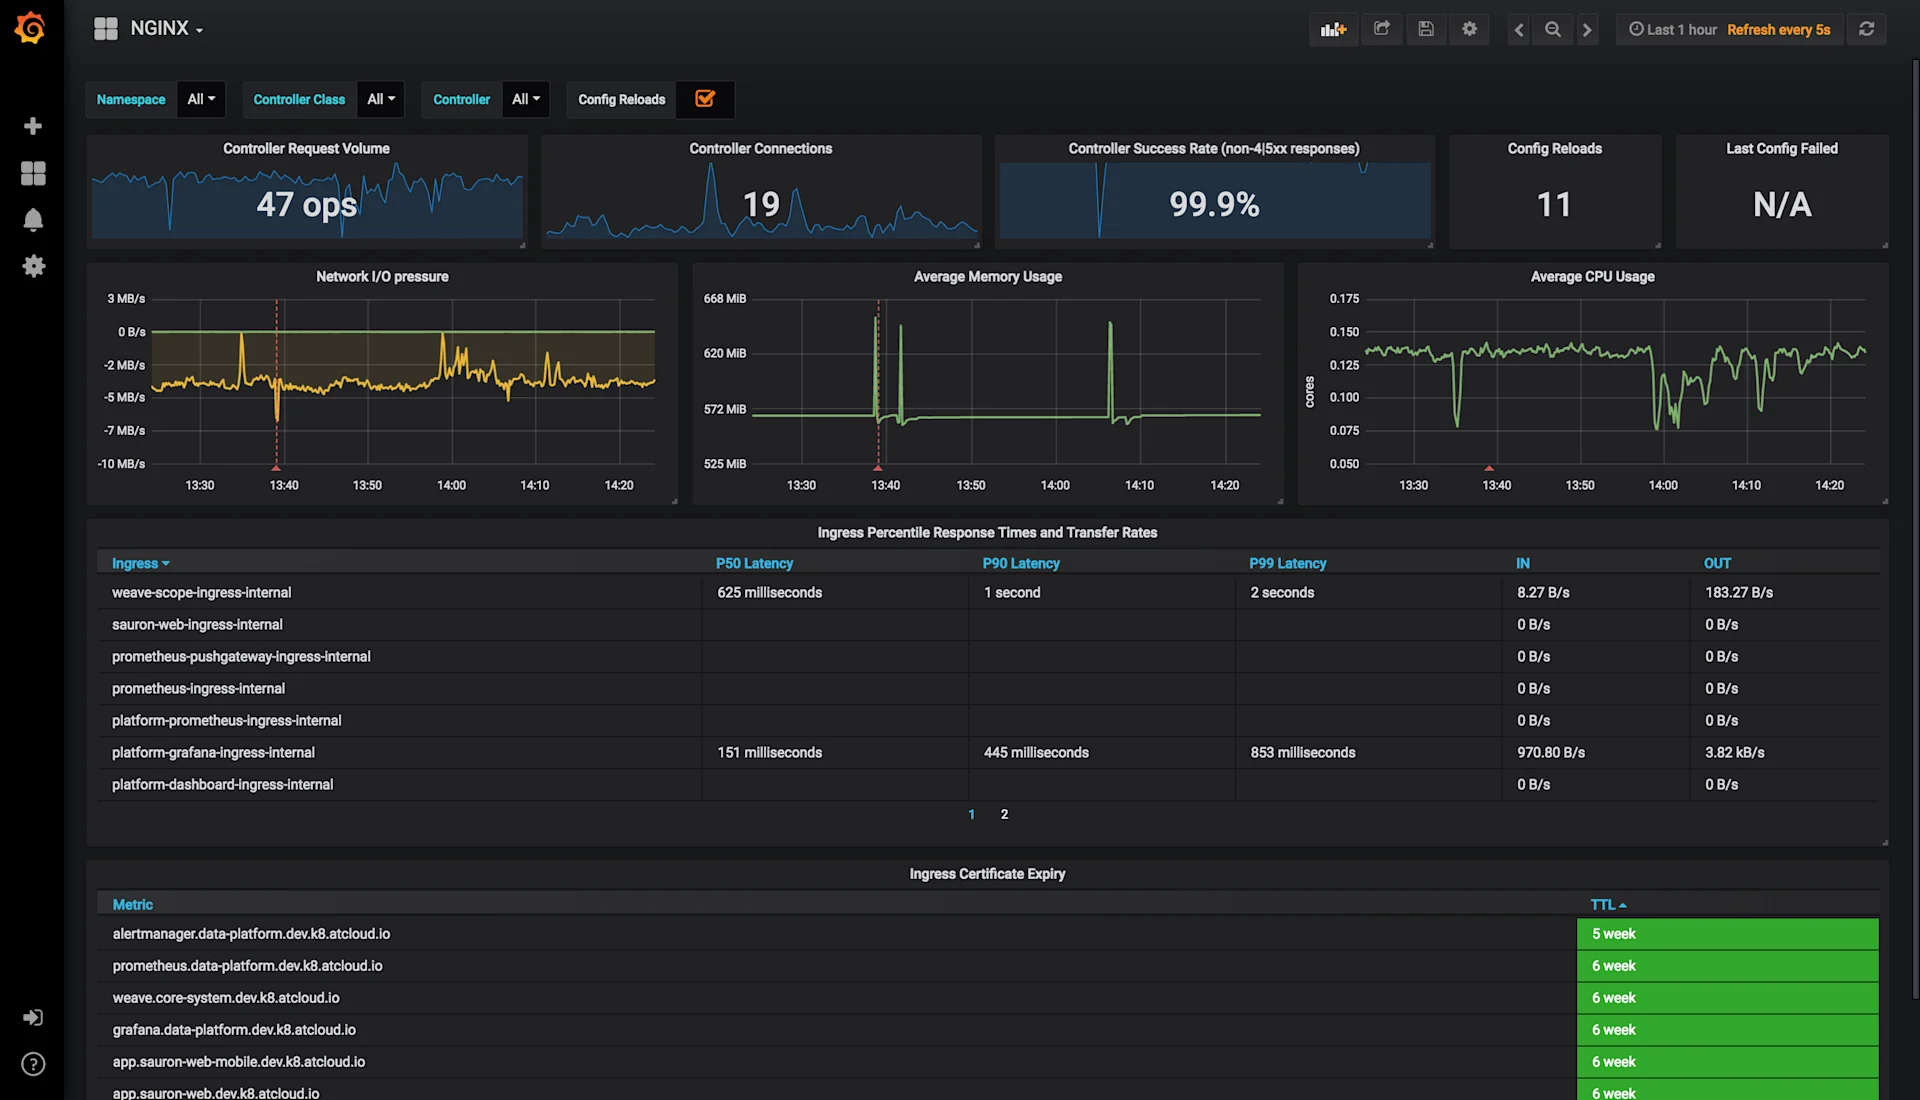The width and height of the screenshot is (1920, 1100).
Task: Open Grafana home via the sidebar logo
Action: (x=32, y=28)
